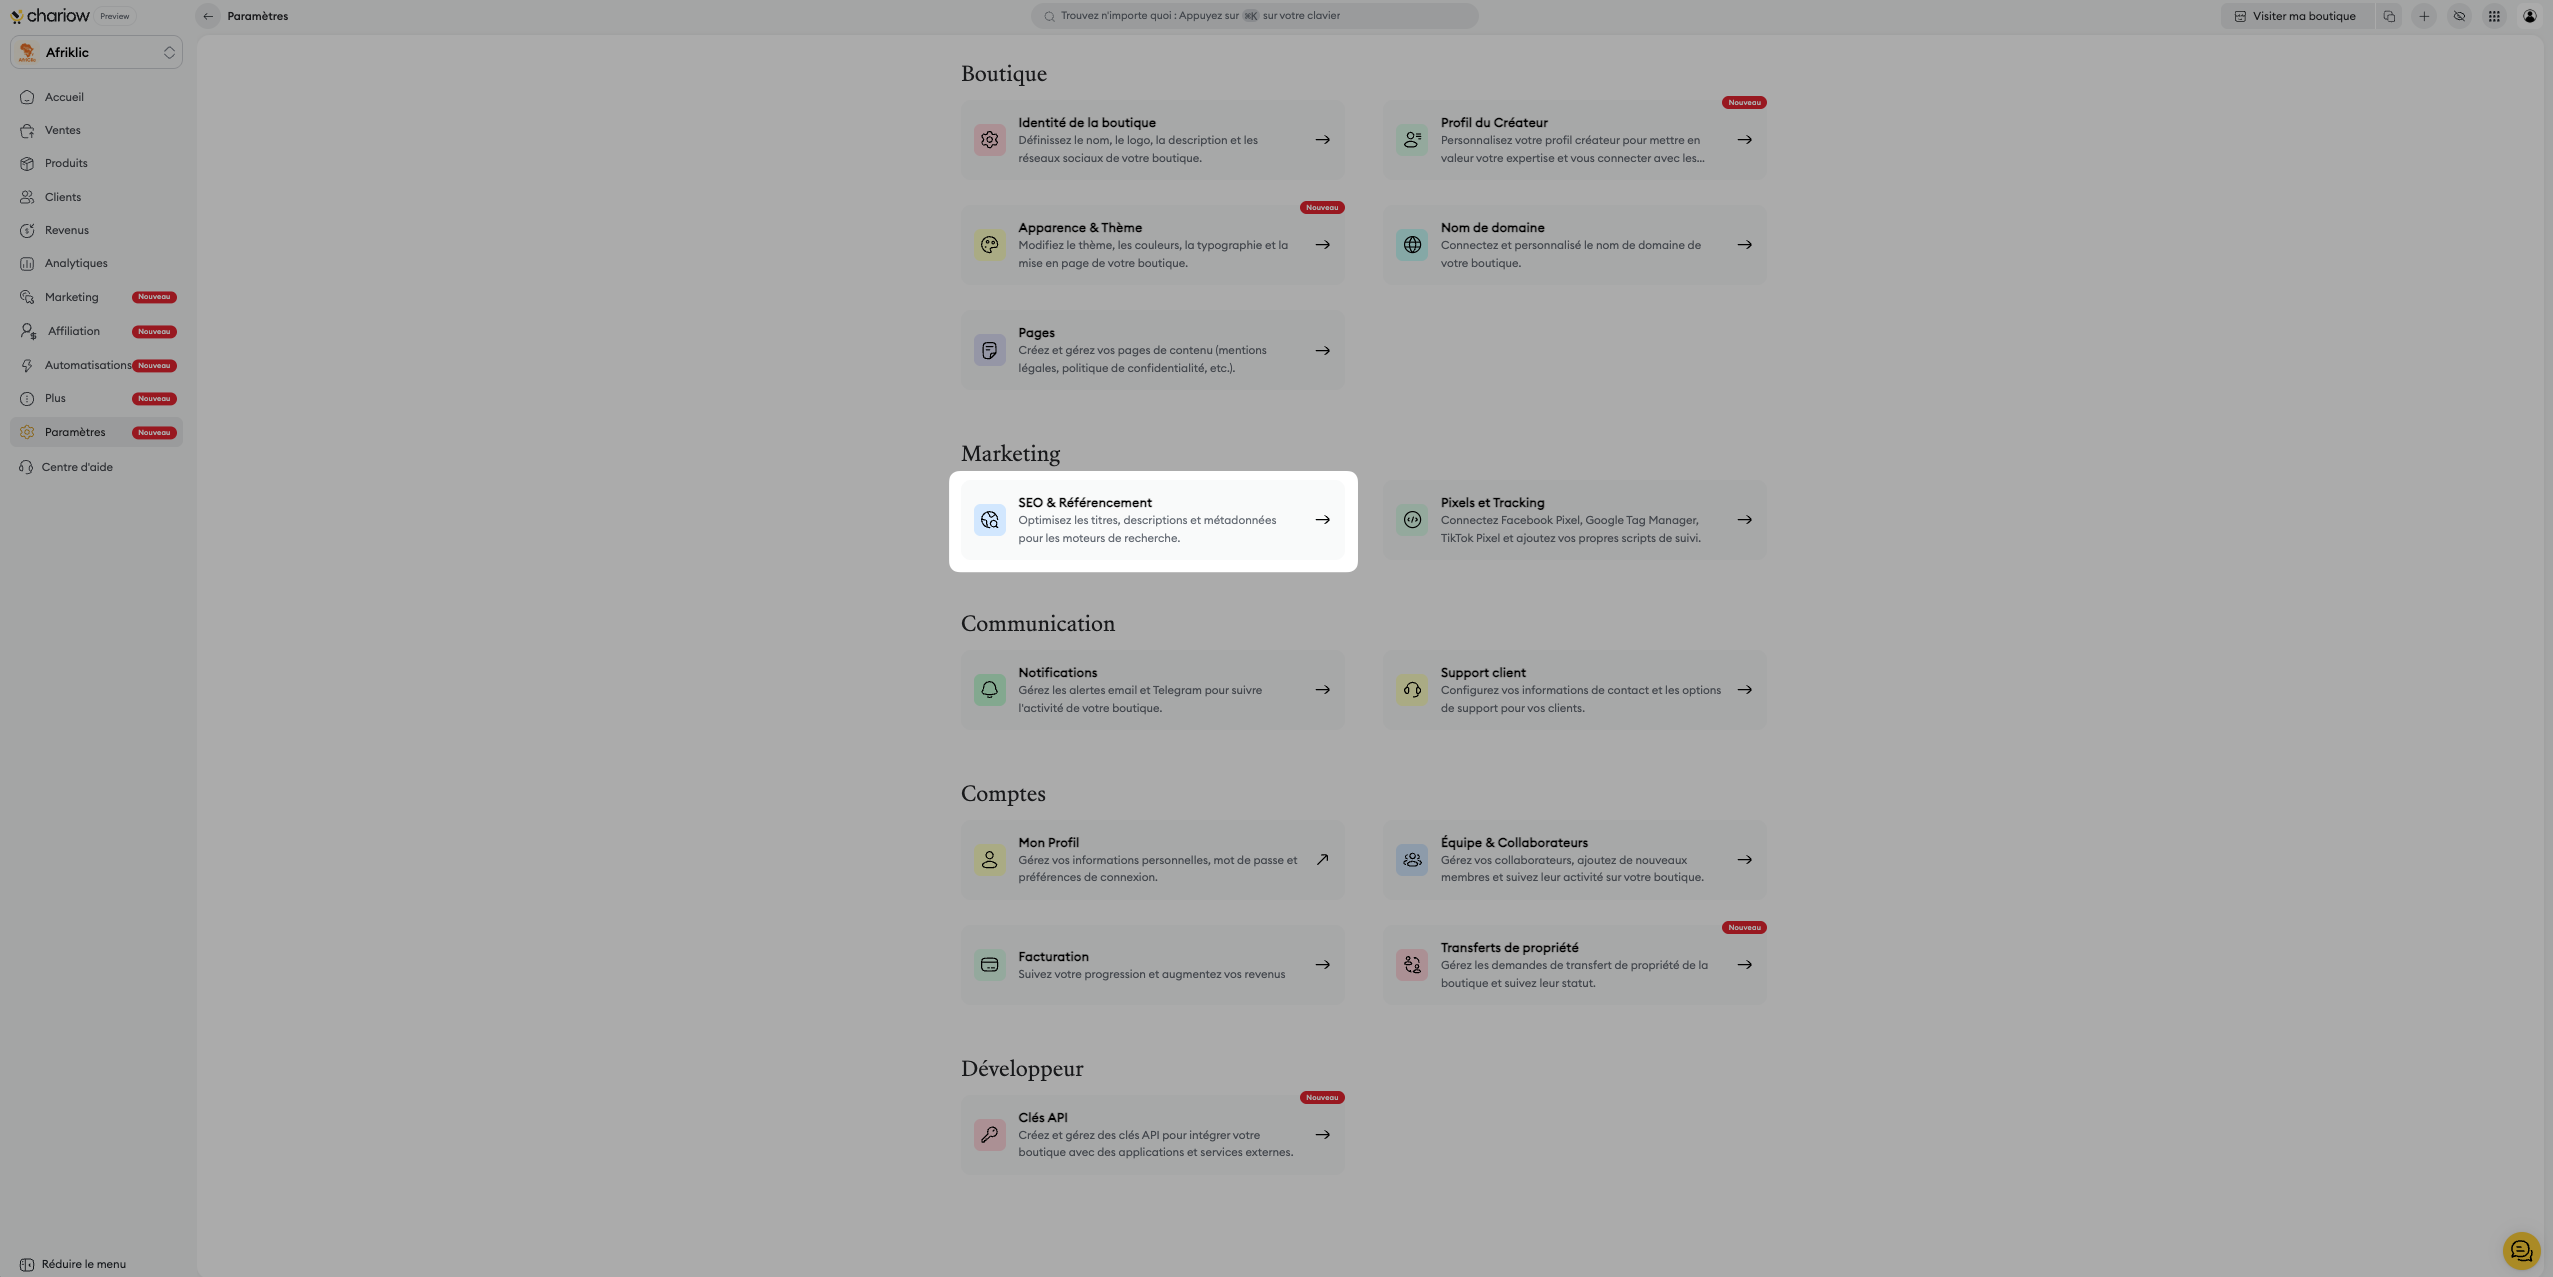Open Centre d'aide link in sidebar
This screenshot has height=1277, width=2553.
click(77, 467)
